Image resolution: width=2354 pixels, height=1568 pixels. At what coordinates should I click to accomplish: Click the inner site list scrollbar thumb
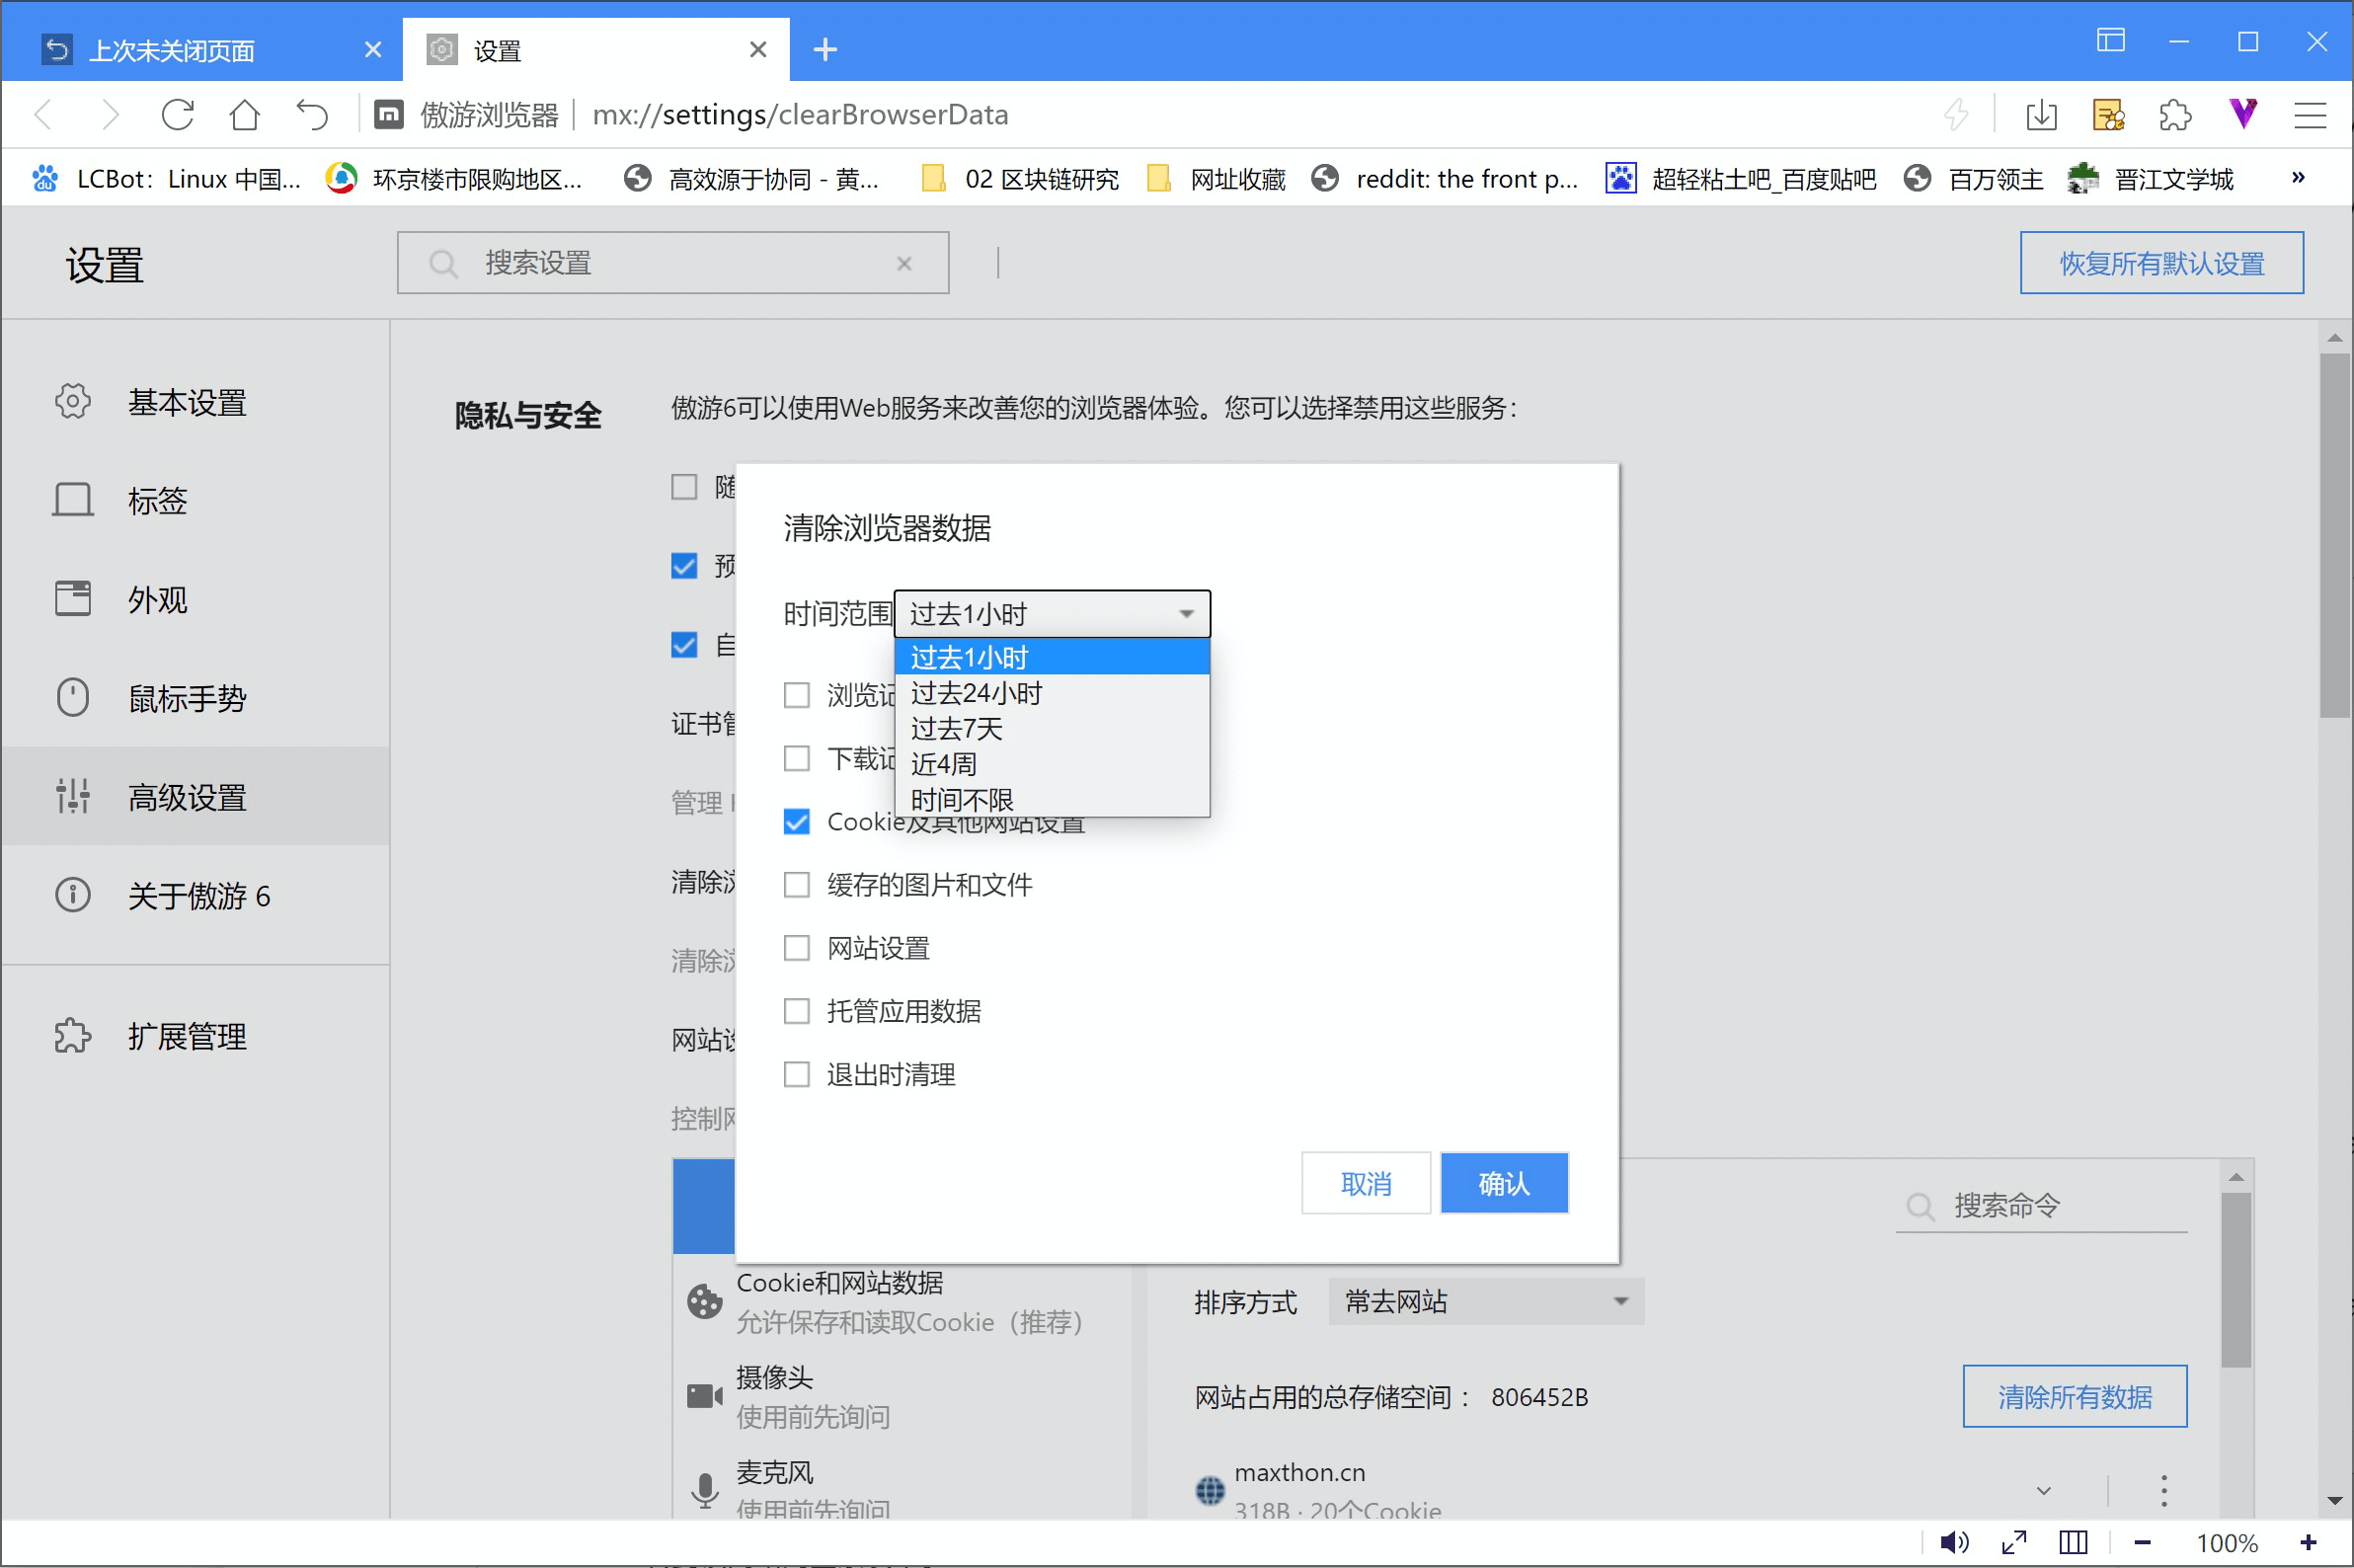(x=2237, y=1280)
